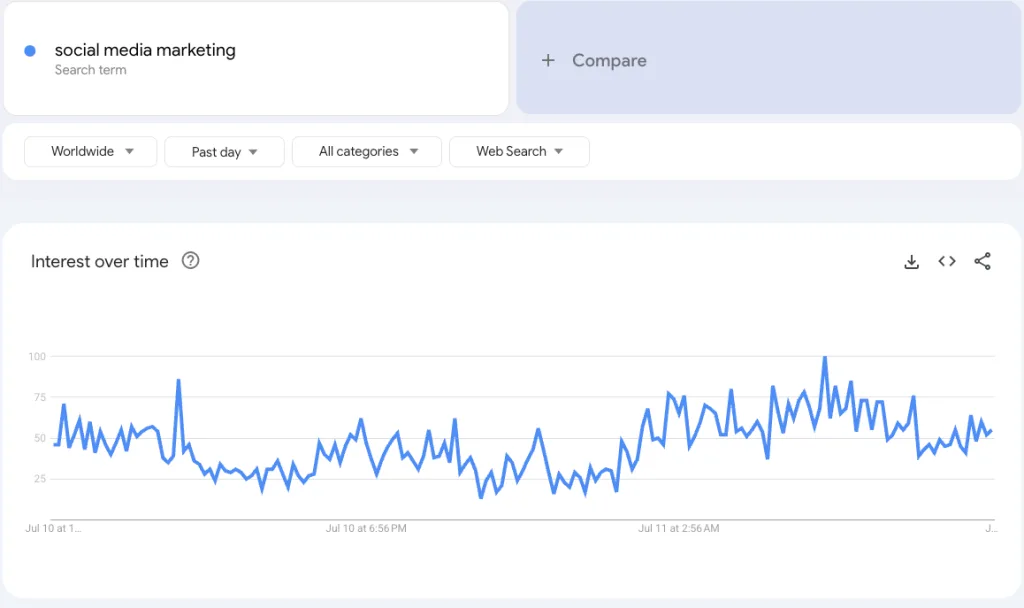Click the first Jul 10 axis label

click(54, 528)
